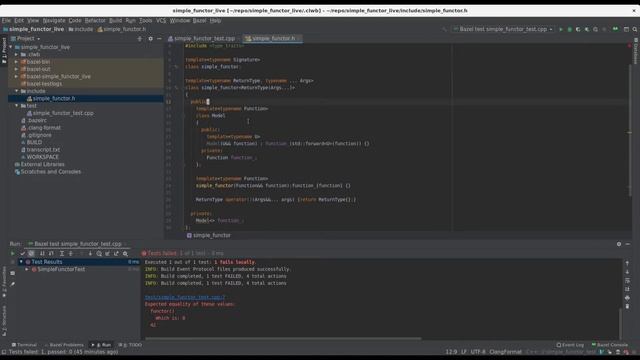Viewport: 640px width, 360px height.
Task: Click the pin tab icon in Run sidebar
Action: tap(13, 284)
